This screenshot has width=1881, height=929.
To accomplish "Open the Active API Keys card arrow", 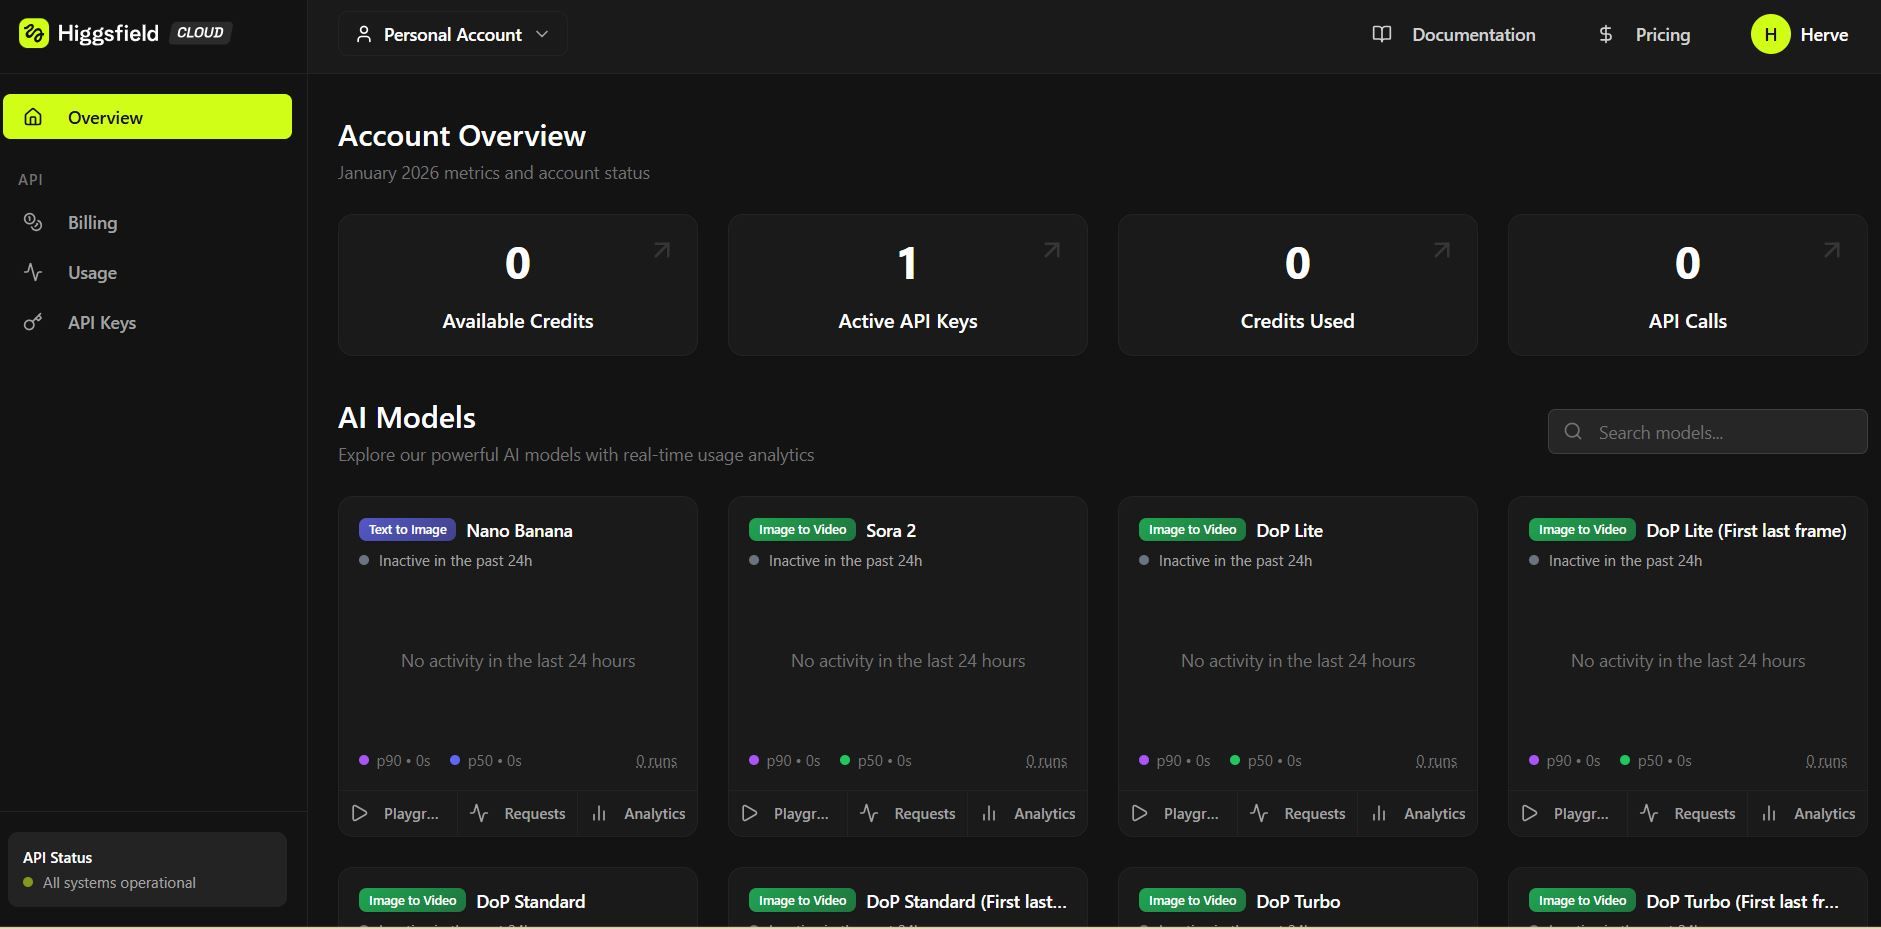I will coord(1052,250).
